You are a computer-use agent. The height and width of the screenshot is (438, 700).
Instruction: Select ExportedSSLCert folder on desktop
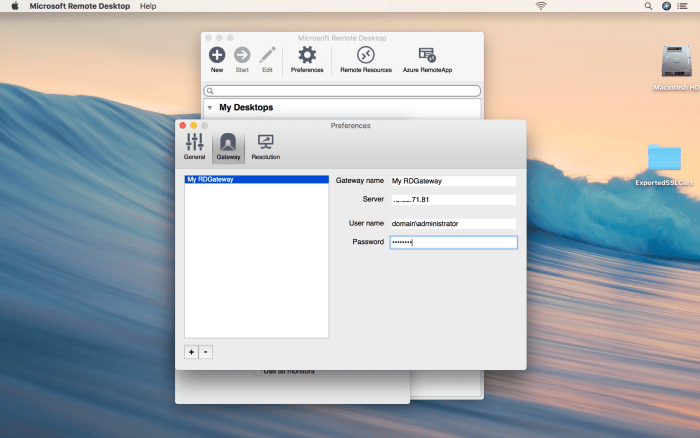[x=664, y=165]
